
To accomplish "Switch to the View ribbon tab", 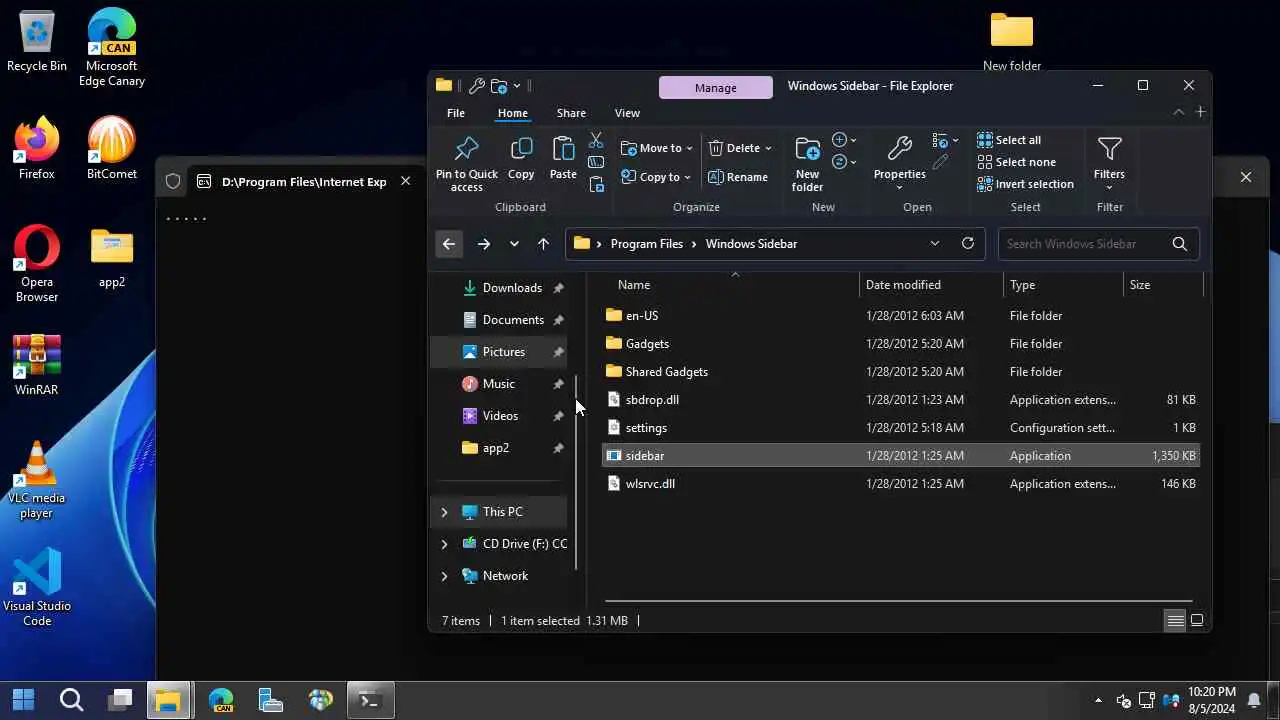I will click(627, 113).
